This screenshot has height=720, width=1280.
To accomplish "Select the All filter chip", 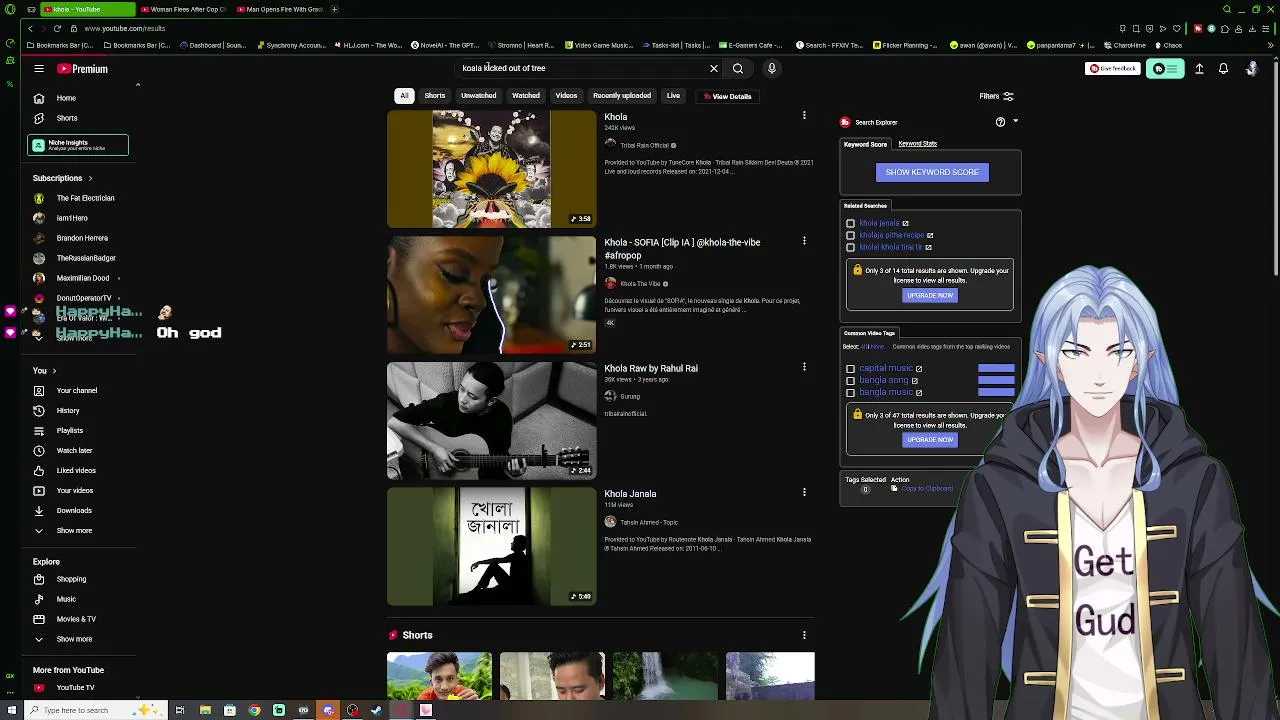I will pos(404,96).
